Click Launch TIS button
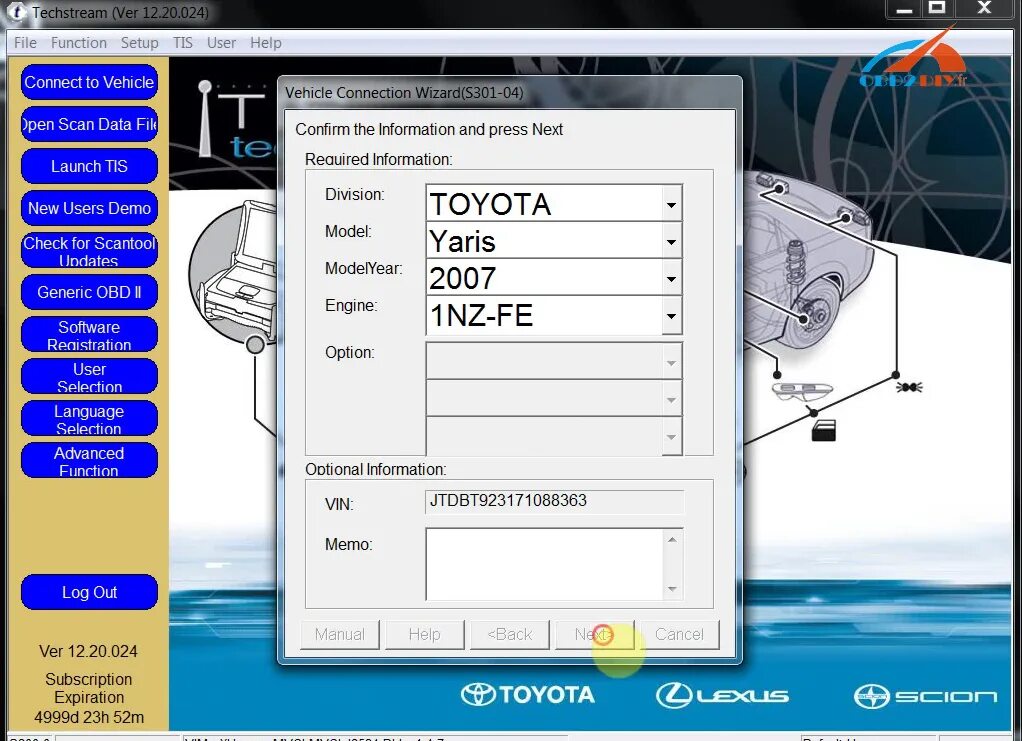This screenshot has width=1022, height=741. coord(89,166)
